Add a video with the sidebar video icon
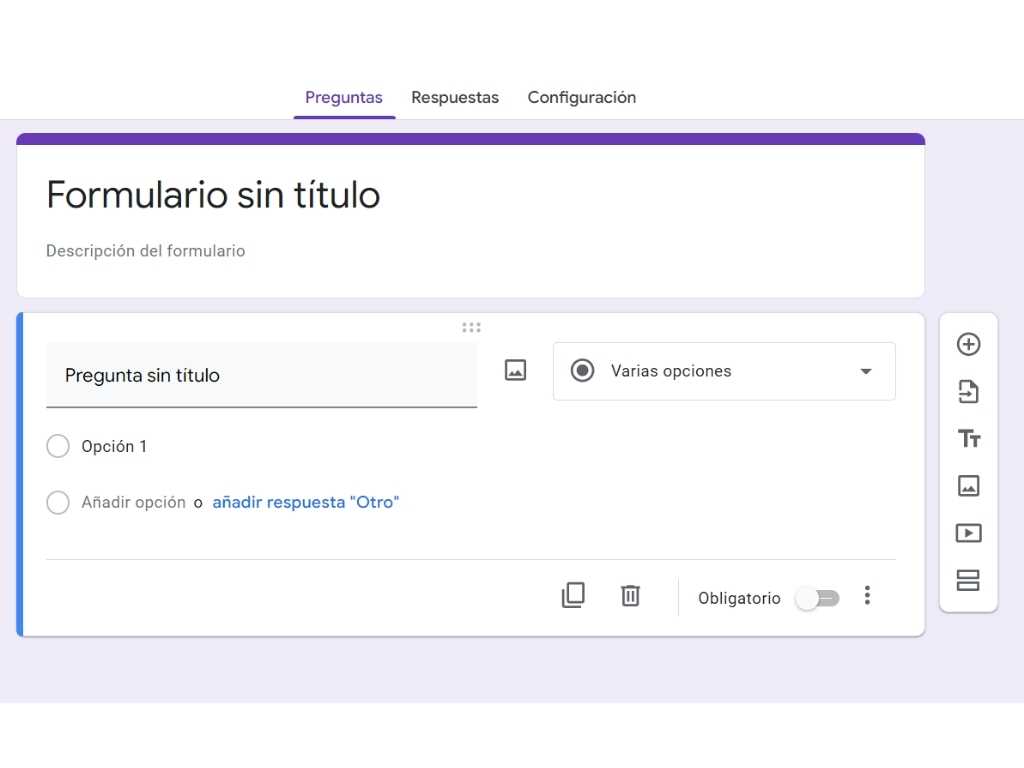This screenshot has width=1024, height=768. 968,533
